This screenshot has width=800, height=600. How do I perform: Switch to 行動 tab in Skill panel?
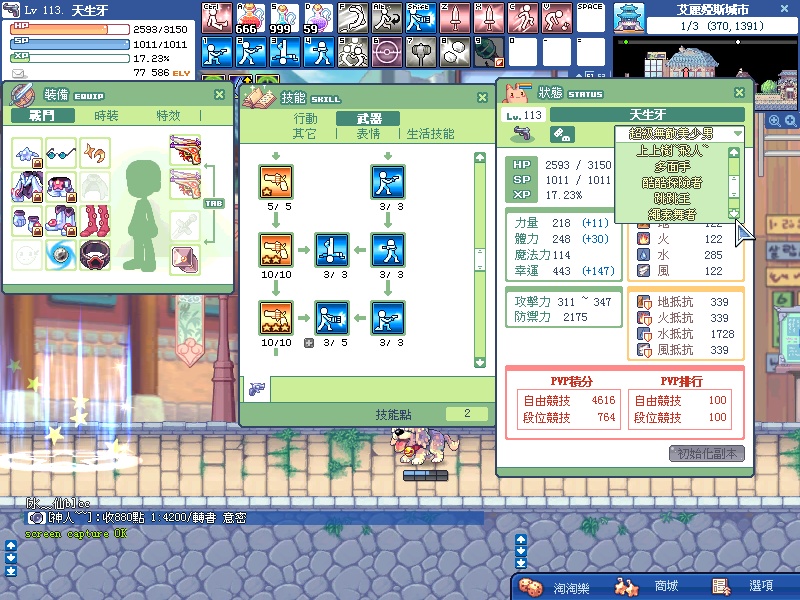(x=305, y=119)
